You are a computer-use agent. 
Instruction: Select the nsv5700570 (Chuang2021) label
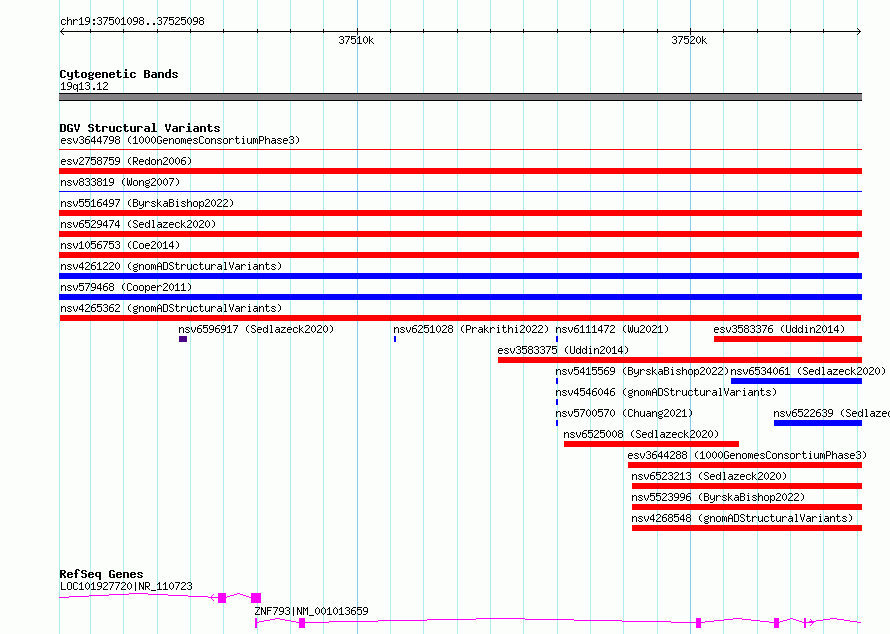pyautogui.click(x=624, y=413)
